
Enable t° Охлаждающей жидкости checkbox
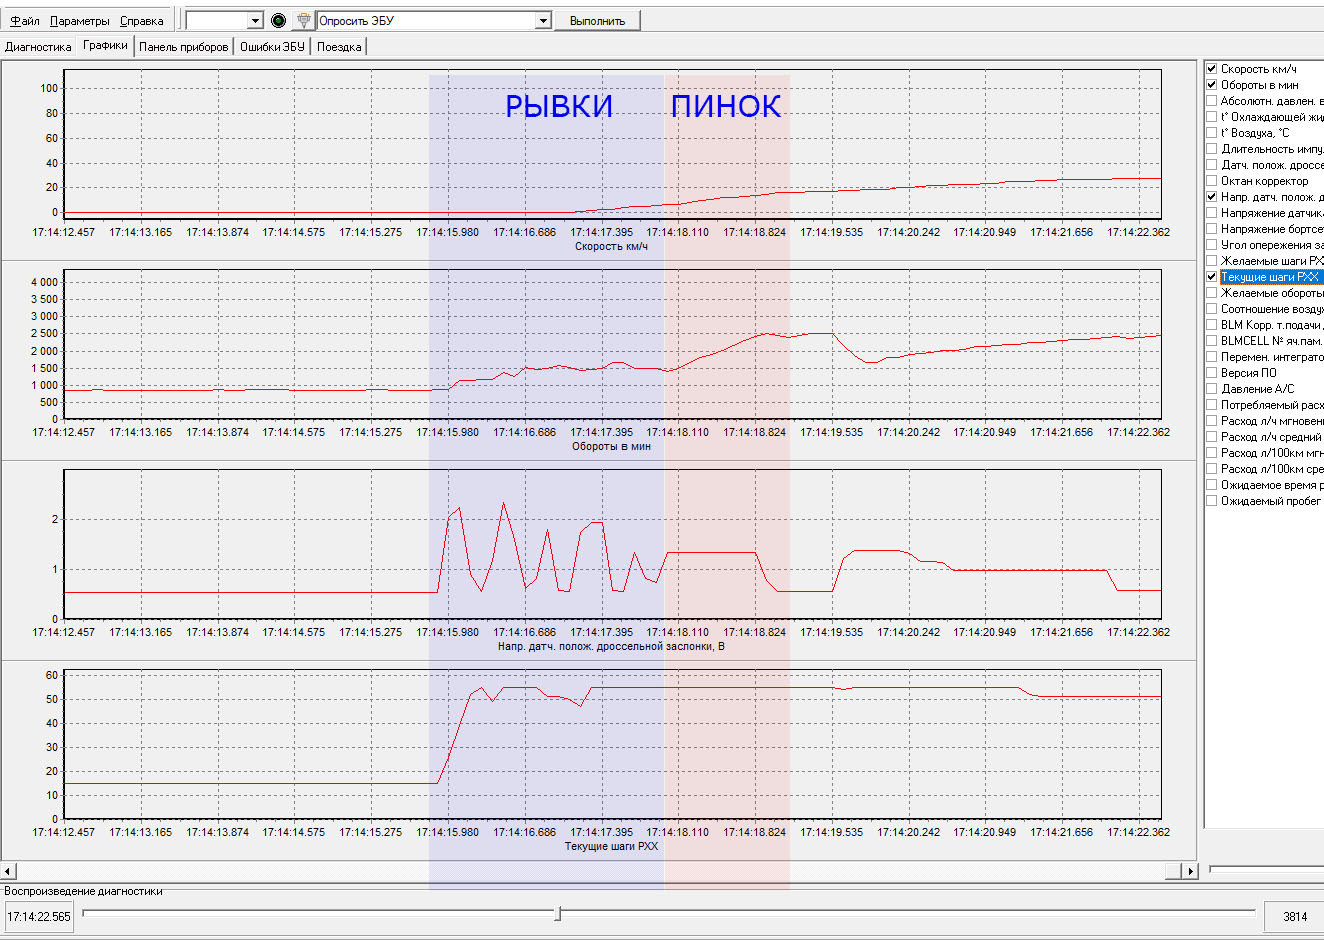pos(1211,117)
